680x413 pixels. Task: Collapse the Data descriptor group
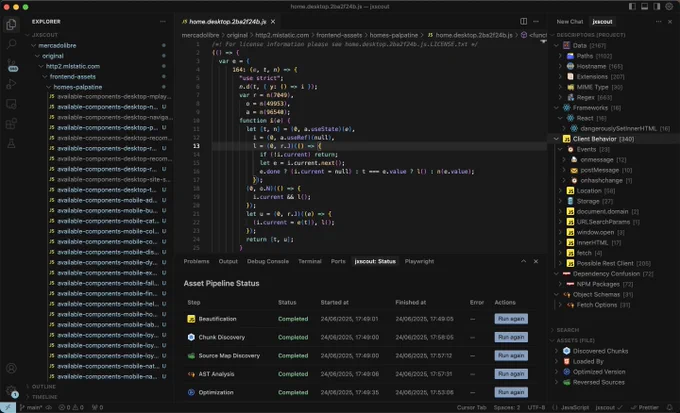tap(557, 46)
